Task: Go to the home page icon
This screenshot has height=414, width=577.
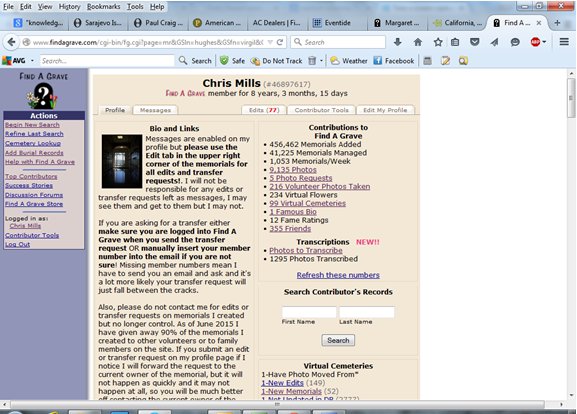Action: (x=418, y=42)
